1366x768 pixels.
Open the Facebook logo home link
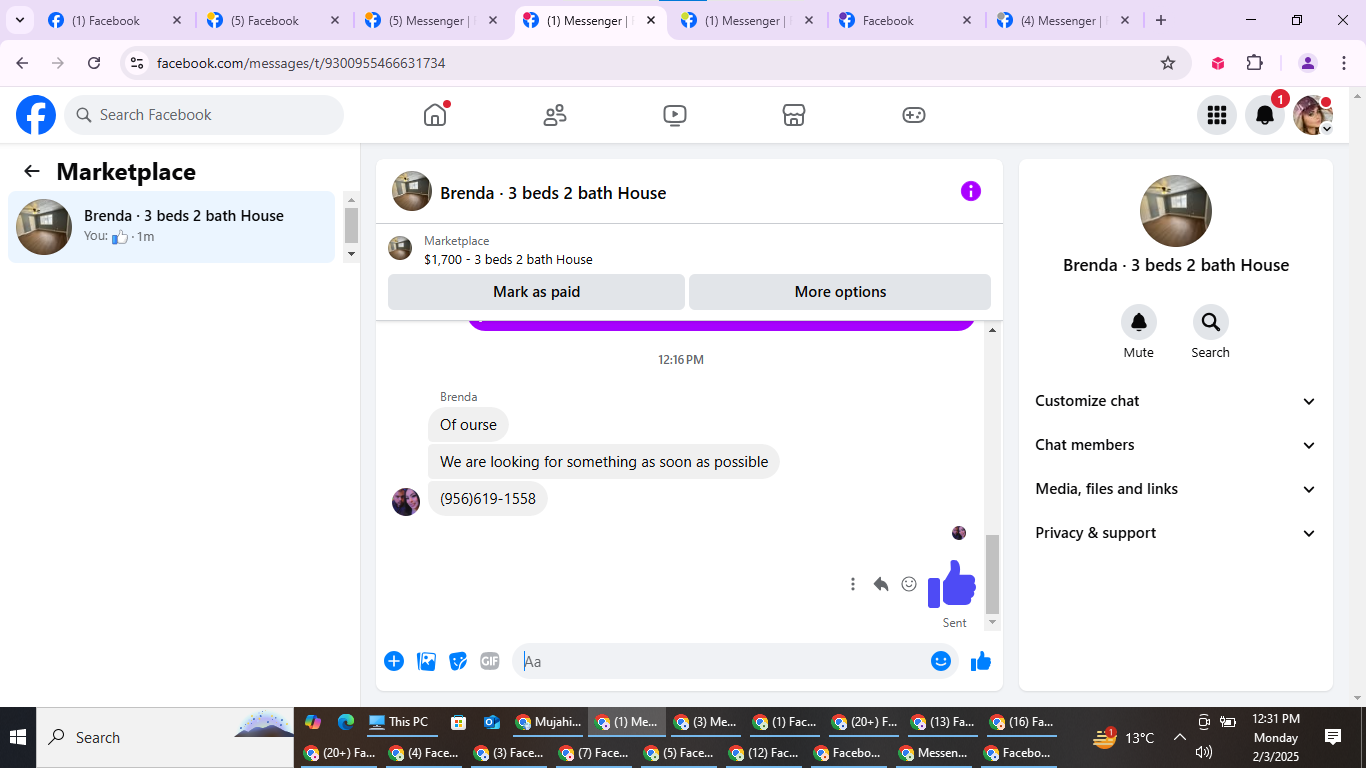pos(36,115)
